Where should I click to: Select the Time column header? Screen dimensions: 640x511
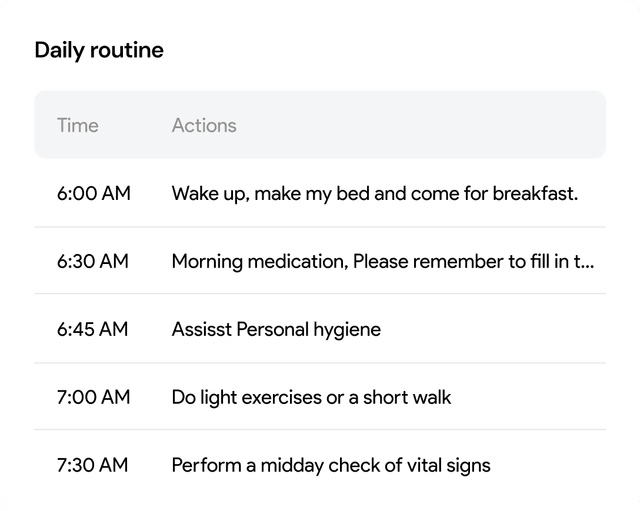pos(78,125)
